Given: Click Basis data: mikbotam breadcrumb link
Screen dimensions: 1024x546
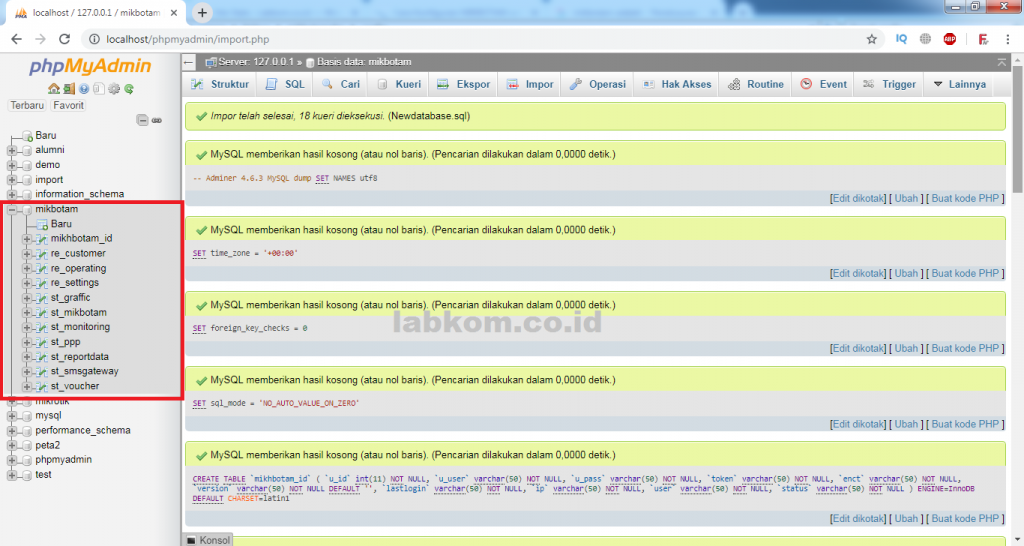Looking at the screenshot, I should click(x=364, y=62).
